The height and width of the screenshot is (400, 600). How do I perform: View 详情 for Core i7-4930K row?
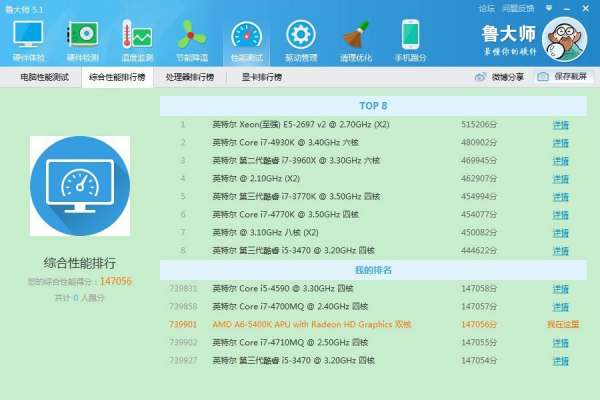[561, 143]
